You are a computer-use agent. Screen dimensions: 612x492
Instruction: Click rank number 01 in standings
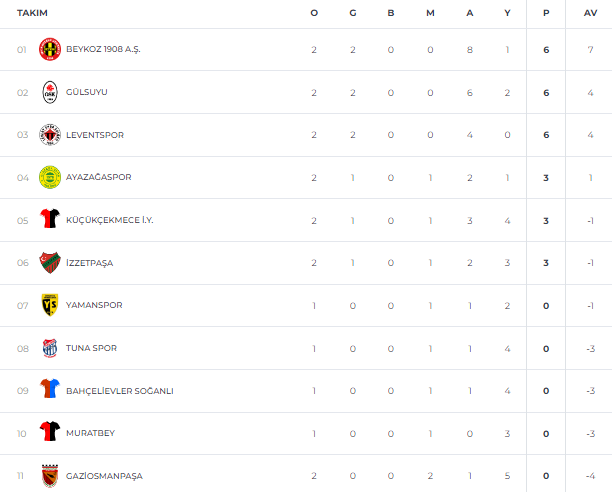(22, 49)
